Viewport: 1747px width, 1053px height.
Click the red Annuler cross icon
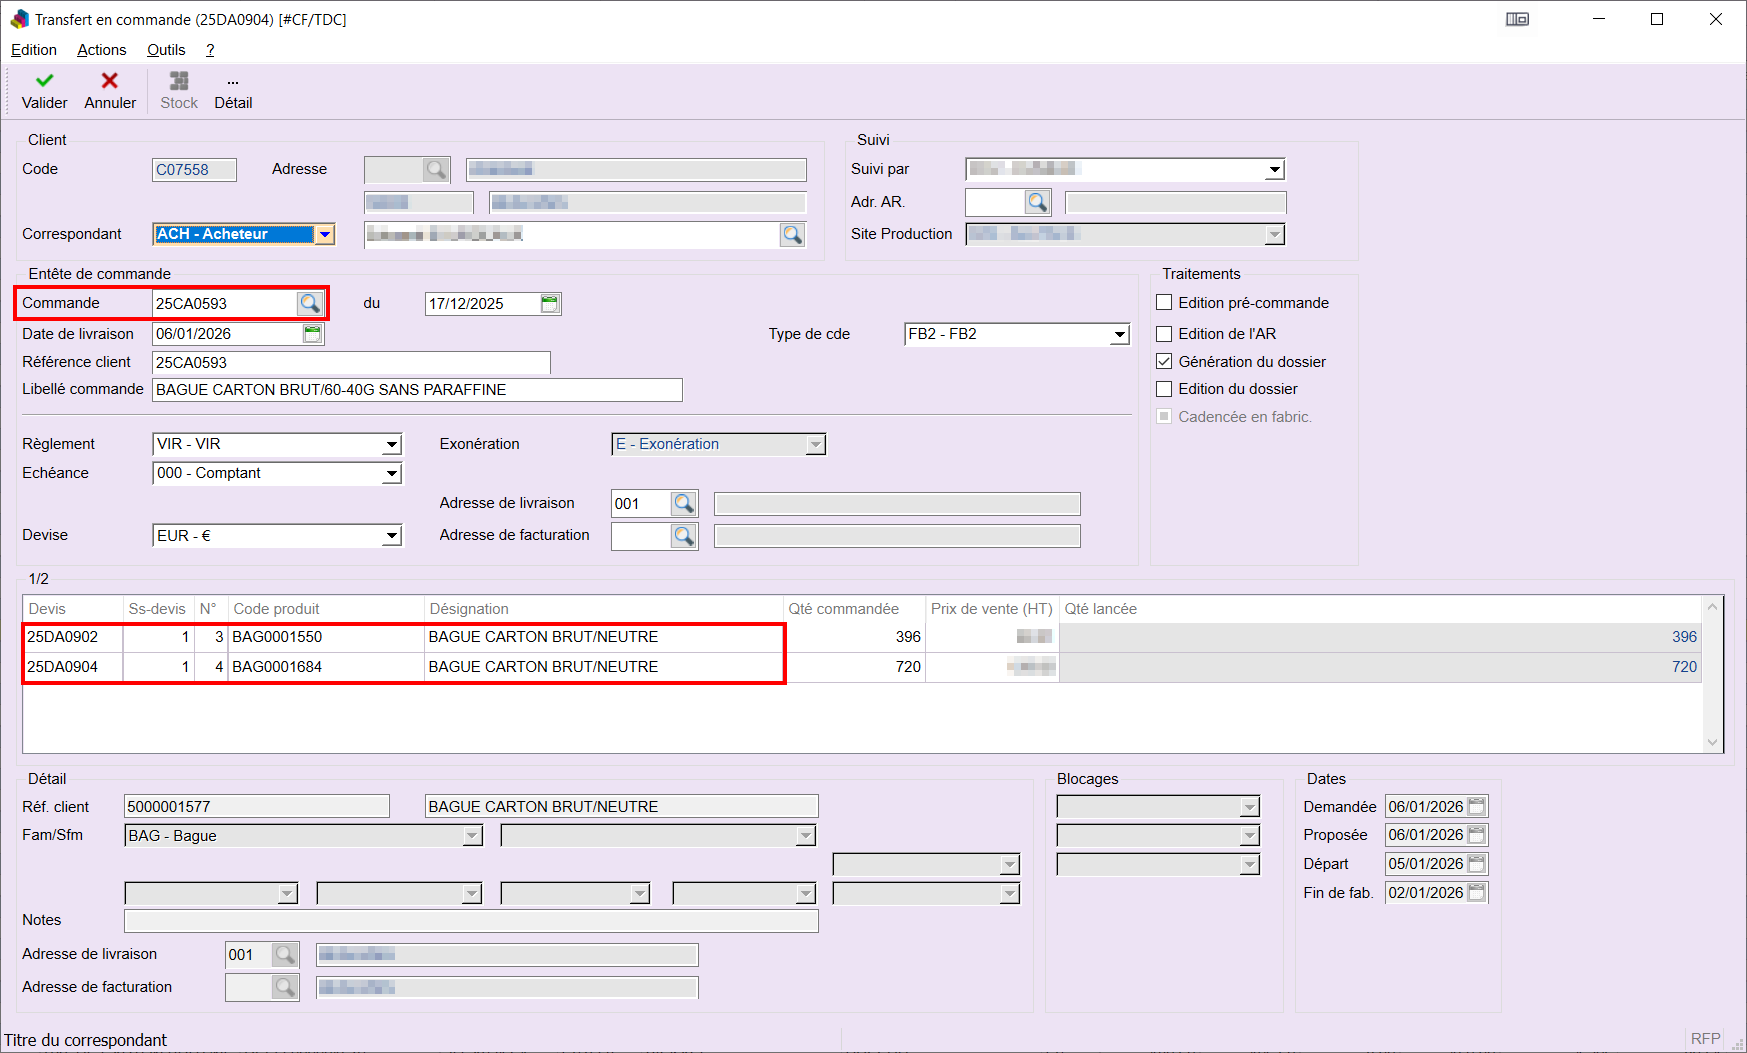[x=110, y=81]
